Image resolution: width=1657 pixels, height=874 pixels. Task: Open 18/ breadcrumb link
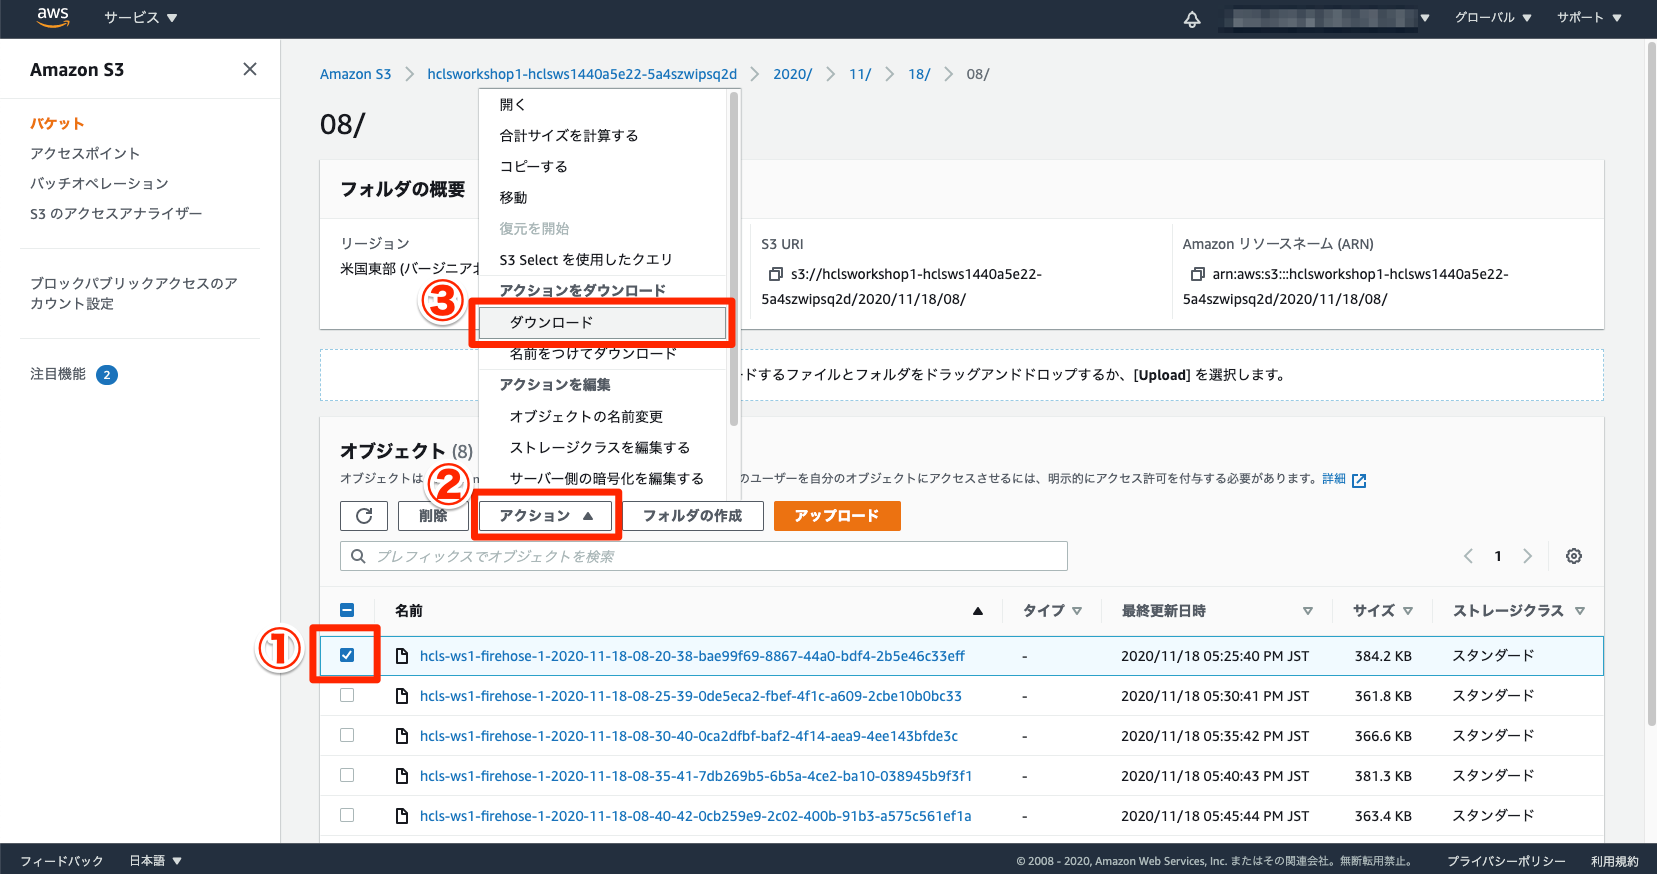point(919,74)
